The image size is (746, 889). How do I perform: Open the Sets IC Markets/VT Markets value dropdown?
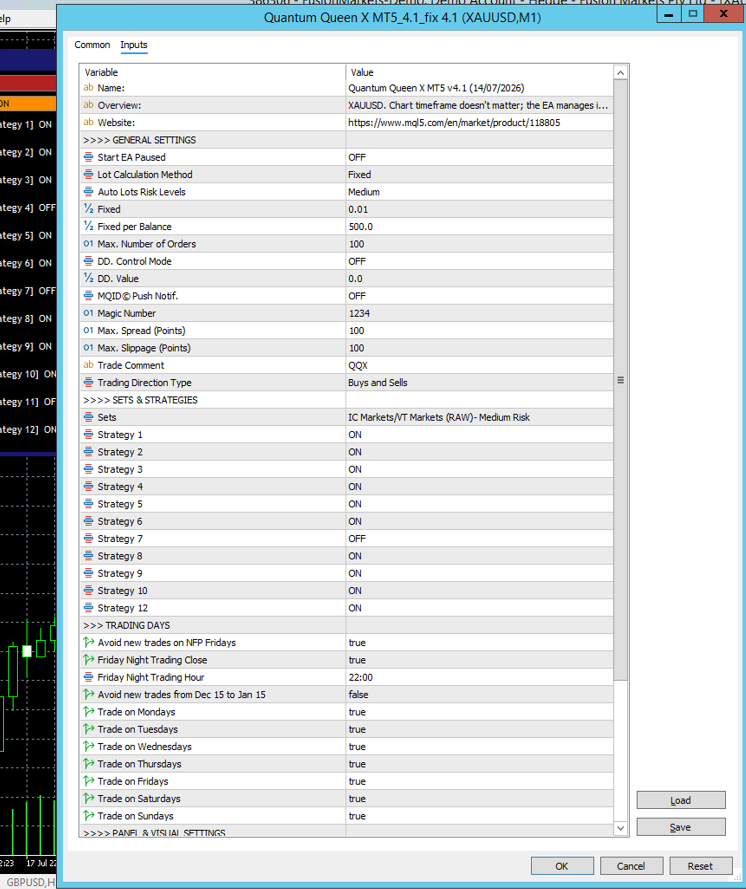coord(480,417)
